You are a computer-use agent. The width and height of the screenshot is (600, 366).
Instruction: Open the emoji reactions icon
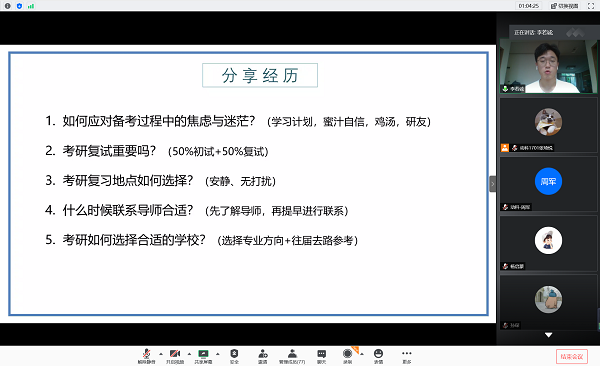(x=378, y=353)
